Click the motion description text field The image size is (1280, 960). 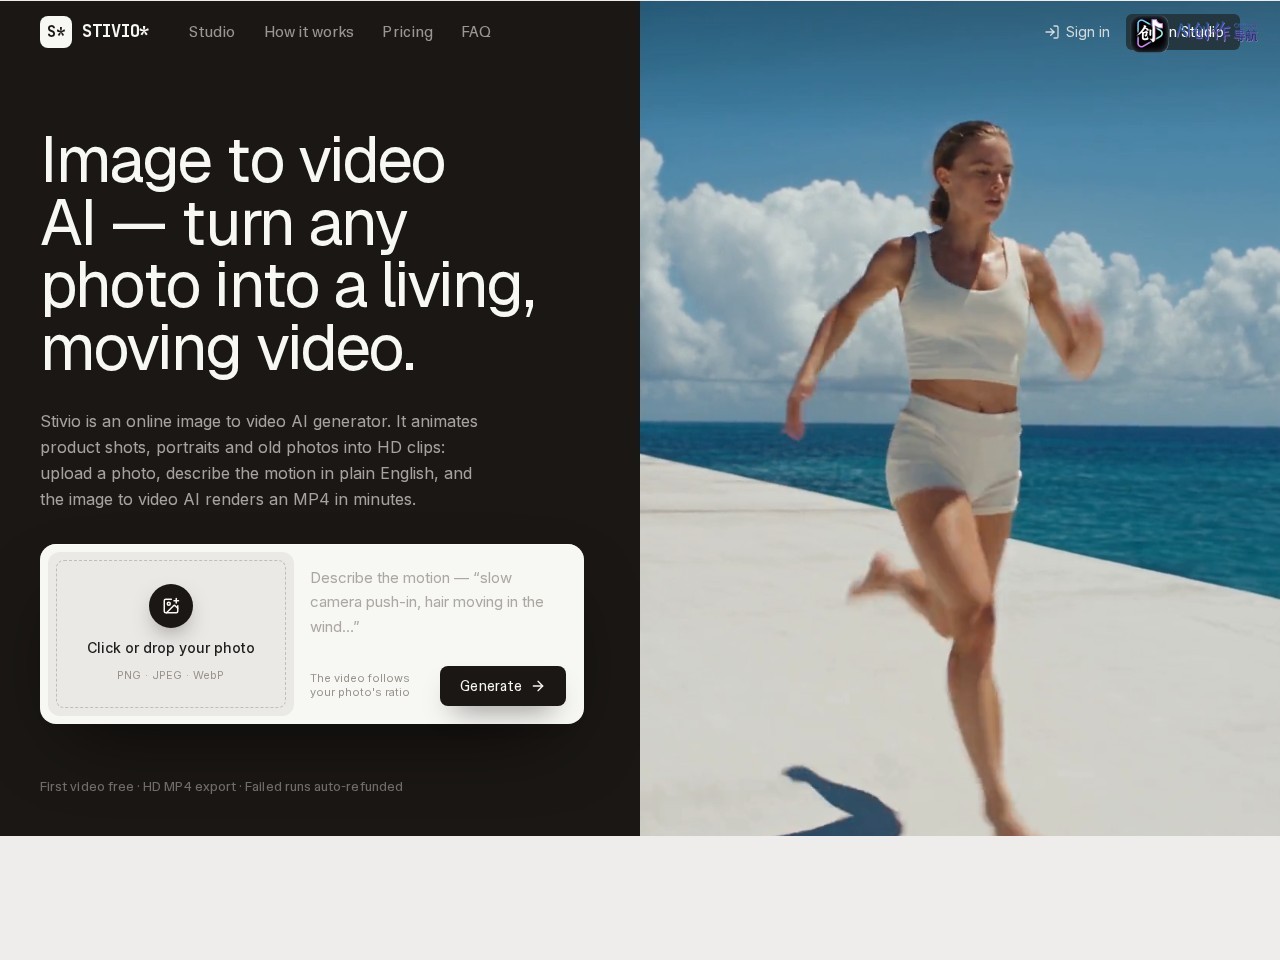coord(438,602)
